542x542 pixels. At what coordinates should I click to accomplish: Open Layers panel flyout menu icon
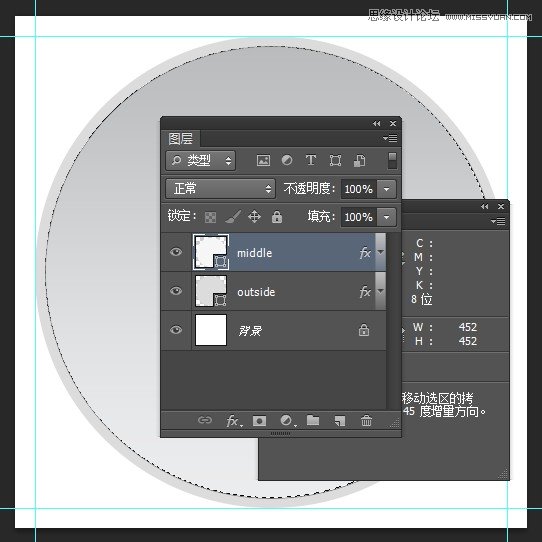tap(390, 138)
